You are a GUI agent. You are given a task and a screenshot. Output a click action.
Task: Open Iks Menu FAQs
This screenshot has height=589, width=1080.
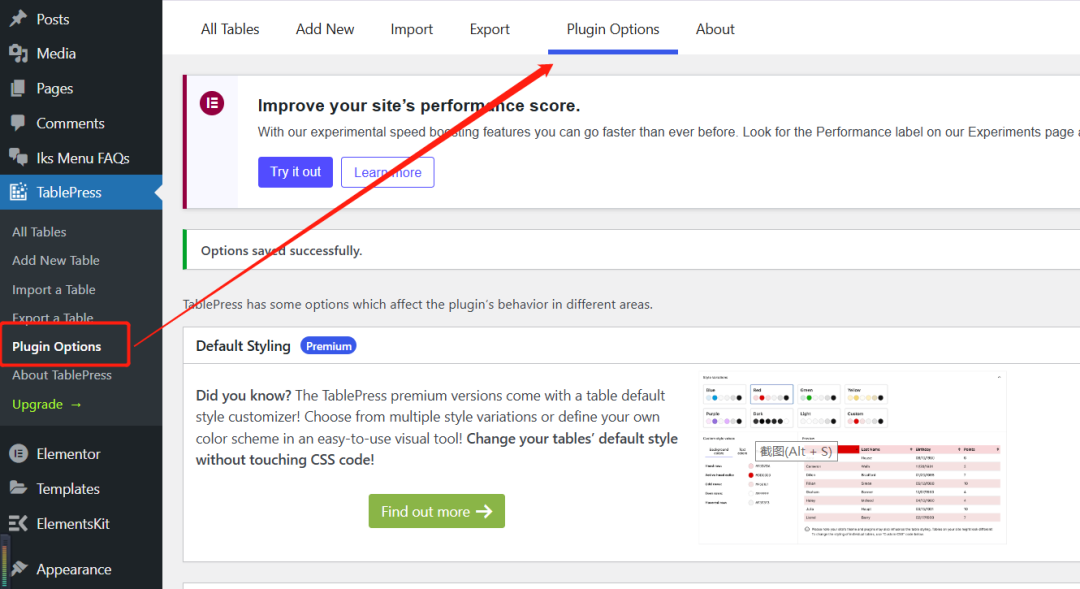click(x=81, y=158)
